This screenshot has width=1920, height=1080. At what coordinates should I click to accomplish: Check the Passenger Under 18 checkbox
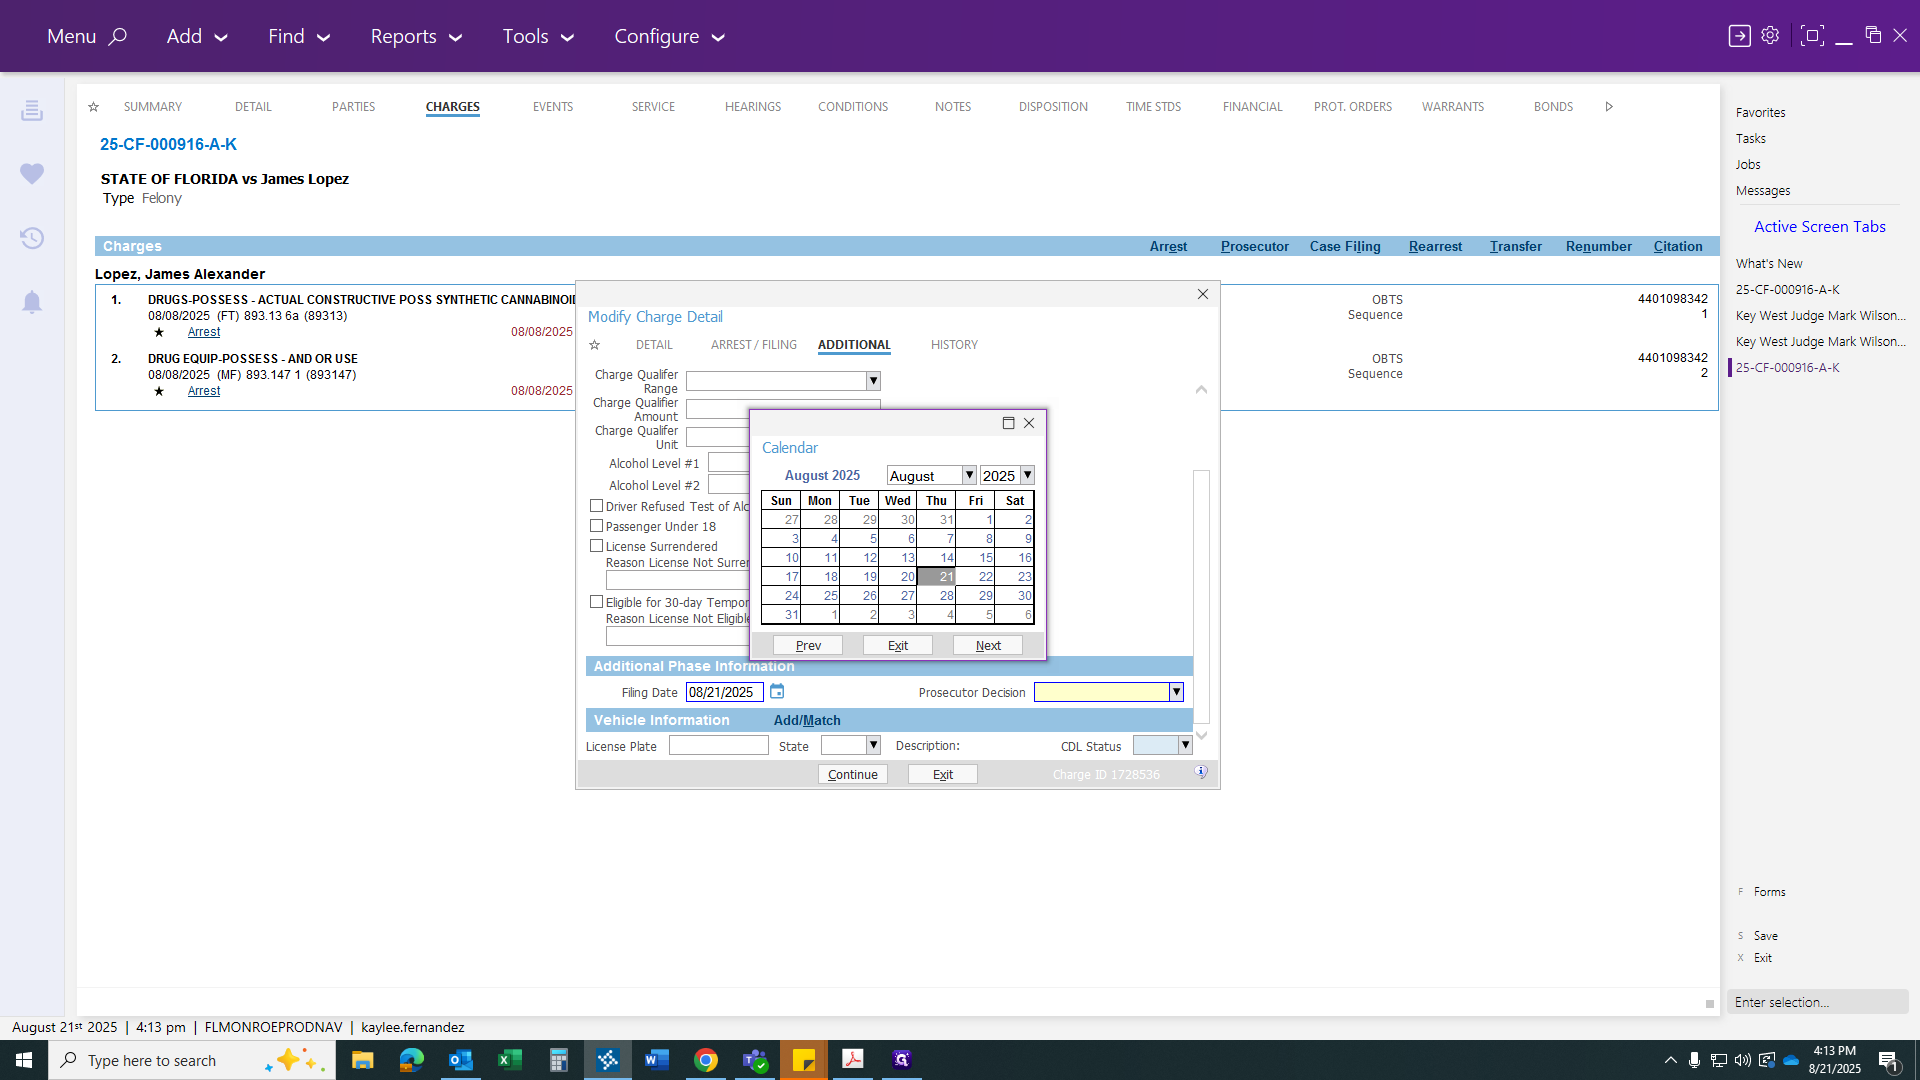click(597, 526)
